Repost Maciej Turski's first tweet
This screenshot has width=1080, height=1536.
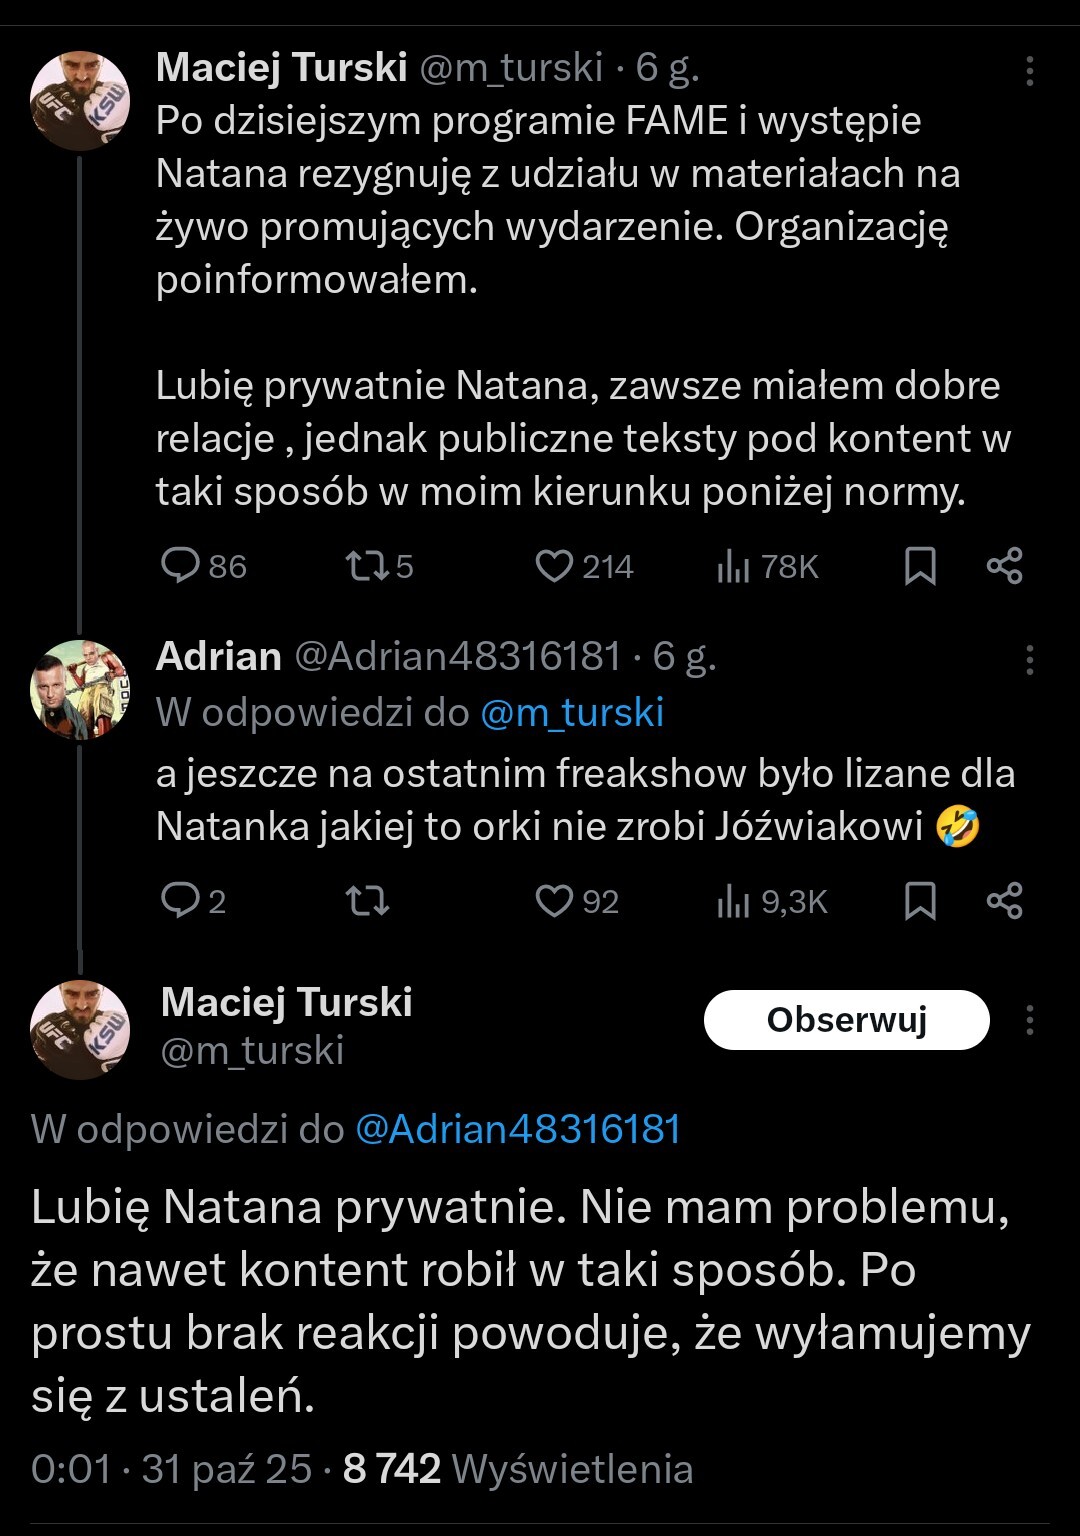366,566
